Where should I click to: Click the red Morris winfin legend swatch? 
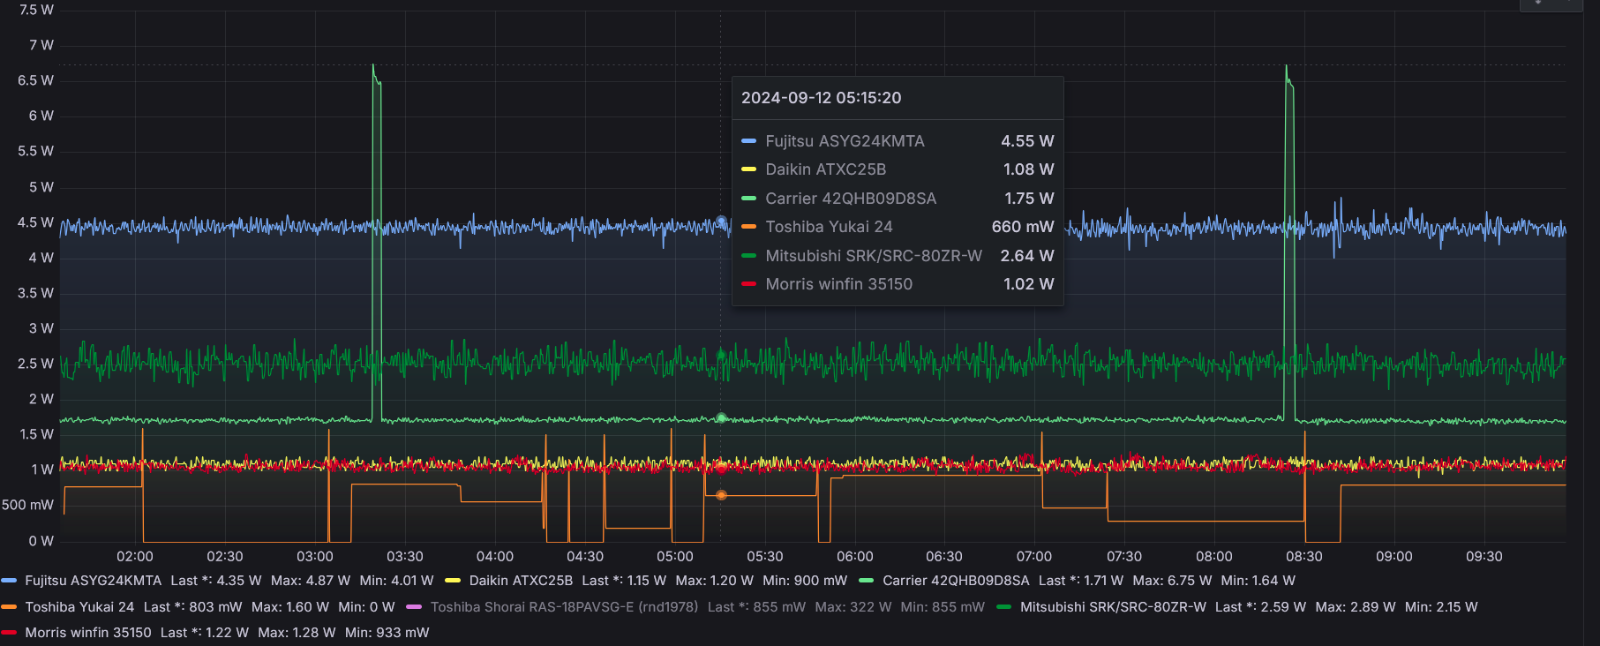10,633
